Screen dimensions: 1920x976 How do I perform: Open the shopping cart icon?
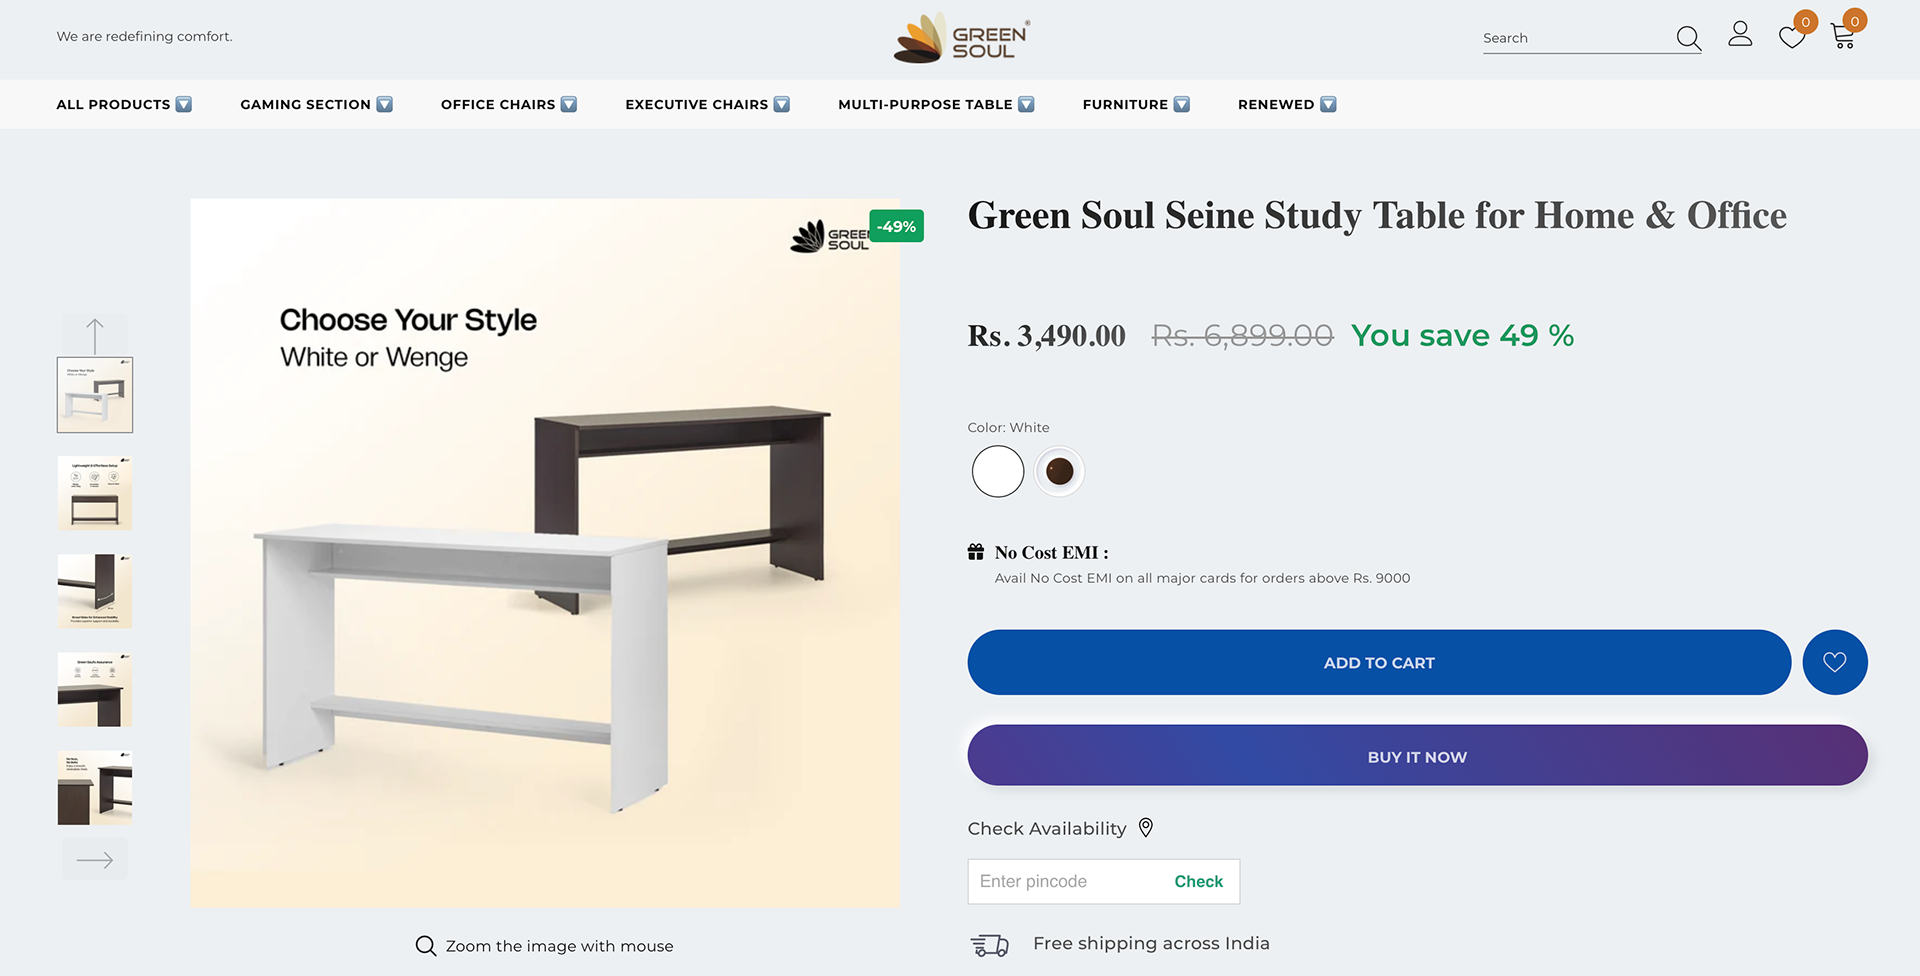[x=1843, y=37]
